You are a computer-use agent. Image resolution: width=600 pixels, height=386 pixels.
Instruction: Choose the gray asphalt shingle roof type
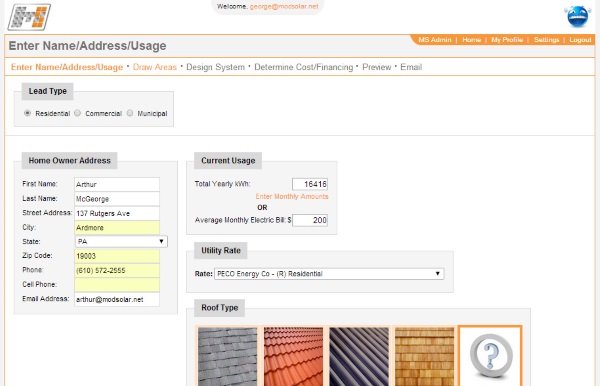[x=228, y=357]
